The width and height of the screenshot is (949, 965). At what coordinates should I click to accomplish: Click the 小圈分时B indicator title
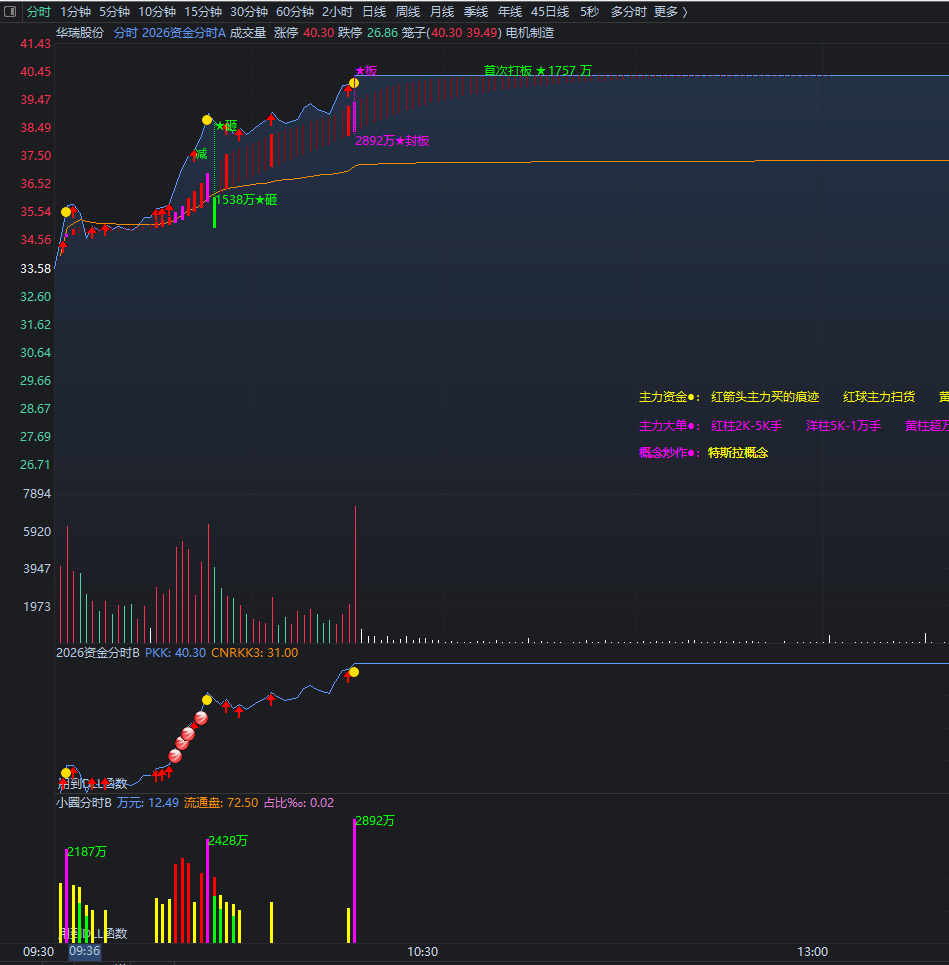(x=84, y=803)
